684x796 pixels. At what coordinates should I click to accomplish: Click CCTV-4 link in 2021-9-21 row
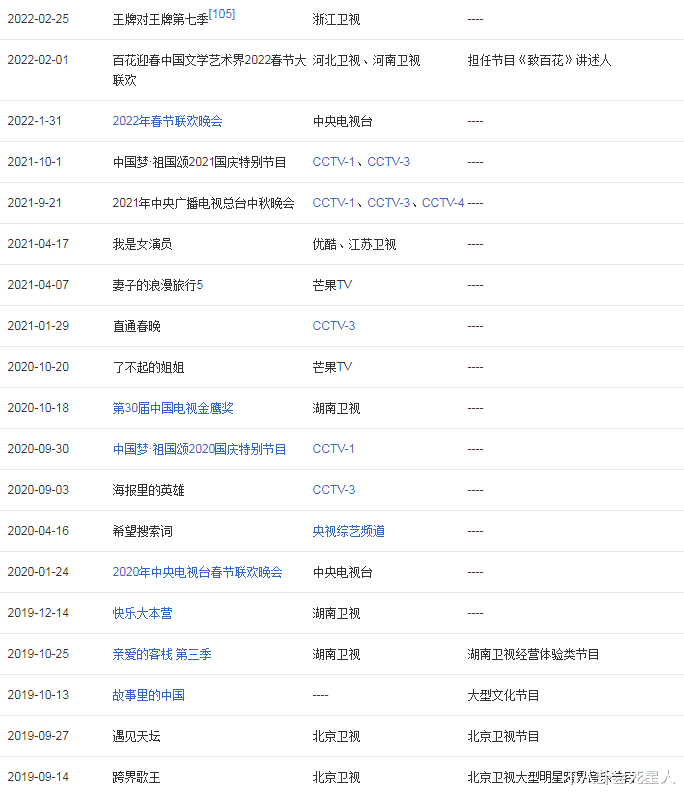tap(443, 203)
